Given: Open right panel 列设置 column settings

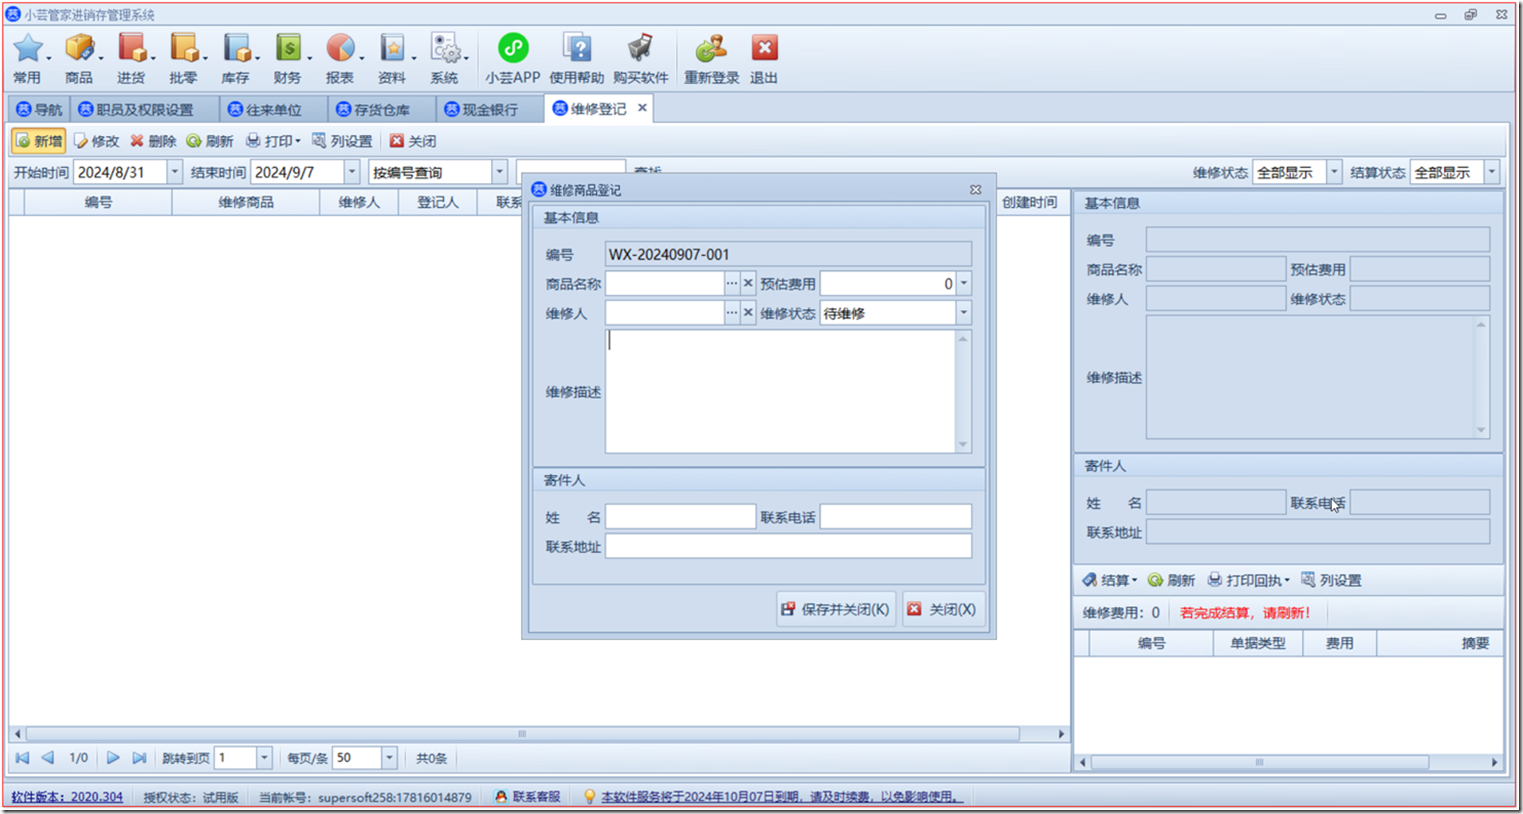Looking at the screenshot, I should 1331,580.
